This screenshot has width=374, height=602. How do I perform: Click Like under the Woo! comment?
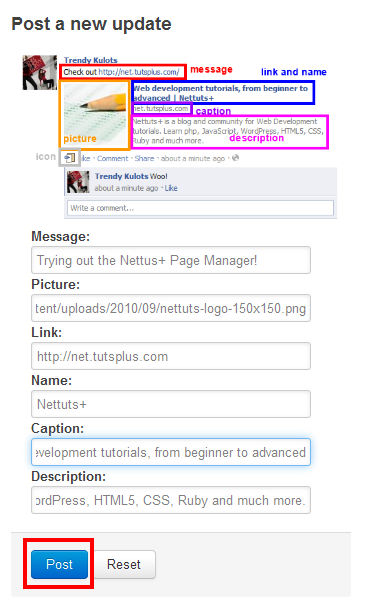pos(171,188)
